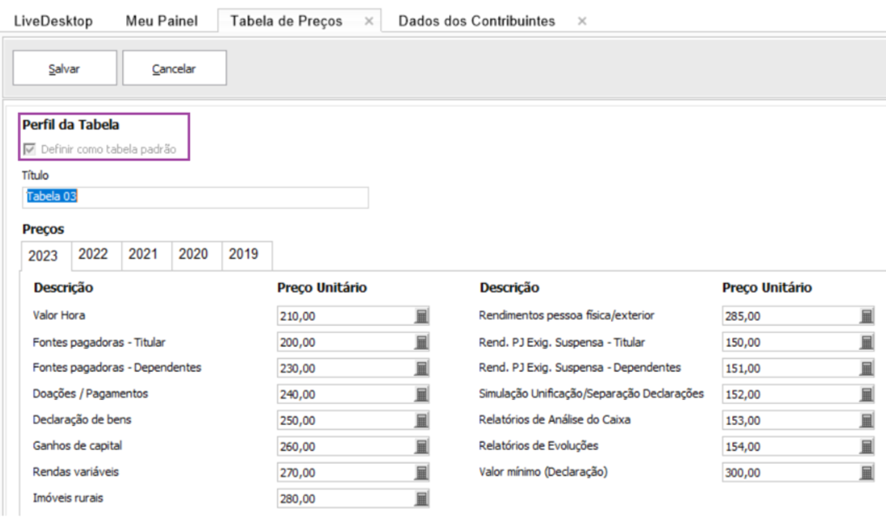
Task: Open calculator icon for Rendas variáveis price
Action: click(422, 472)
